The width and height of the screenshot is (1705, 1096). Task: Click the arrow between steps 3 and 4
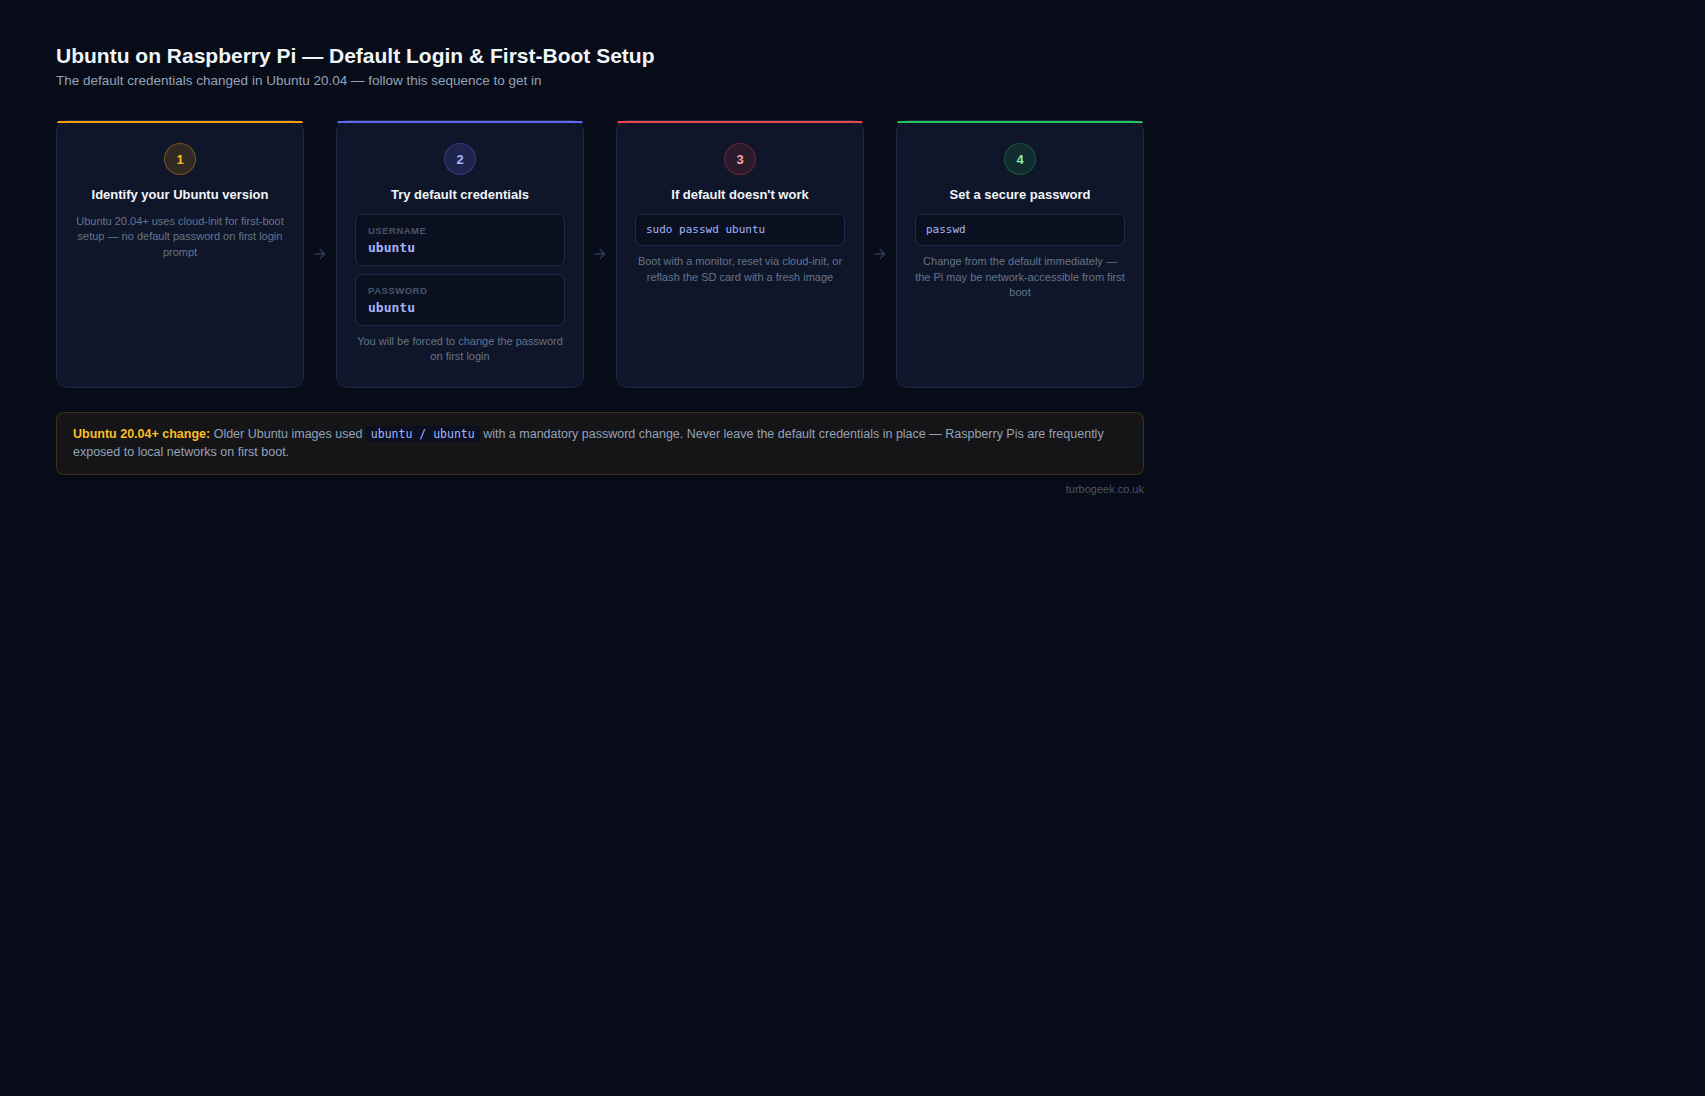pyautogui.click(x=880, y=254)
